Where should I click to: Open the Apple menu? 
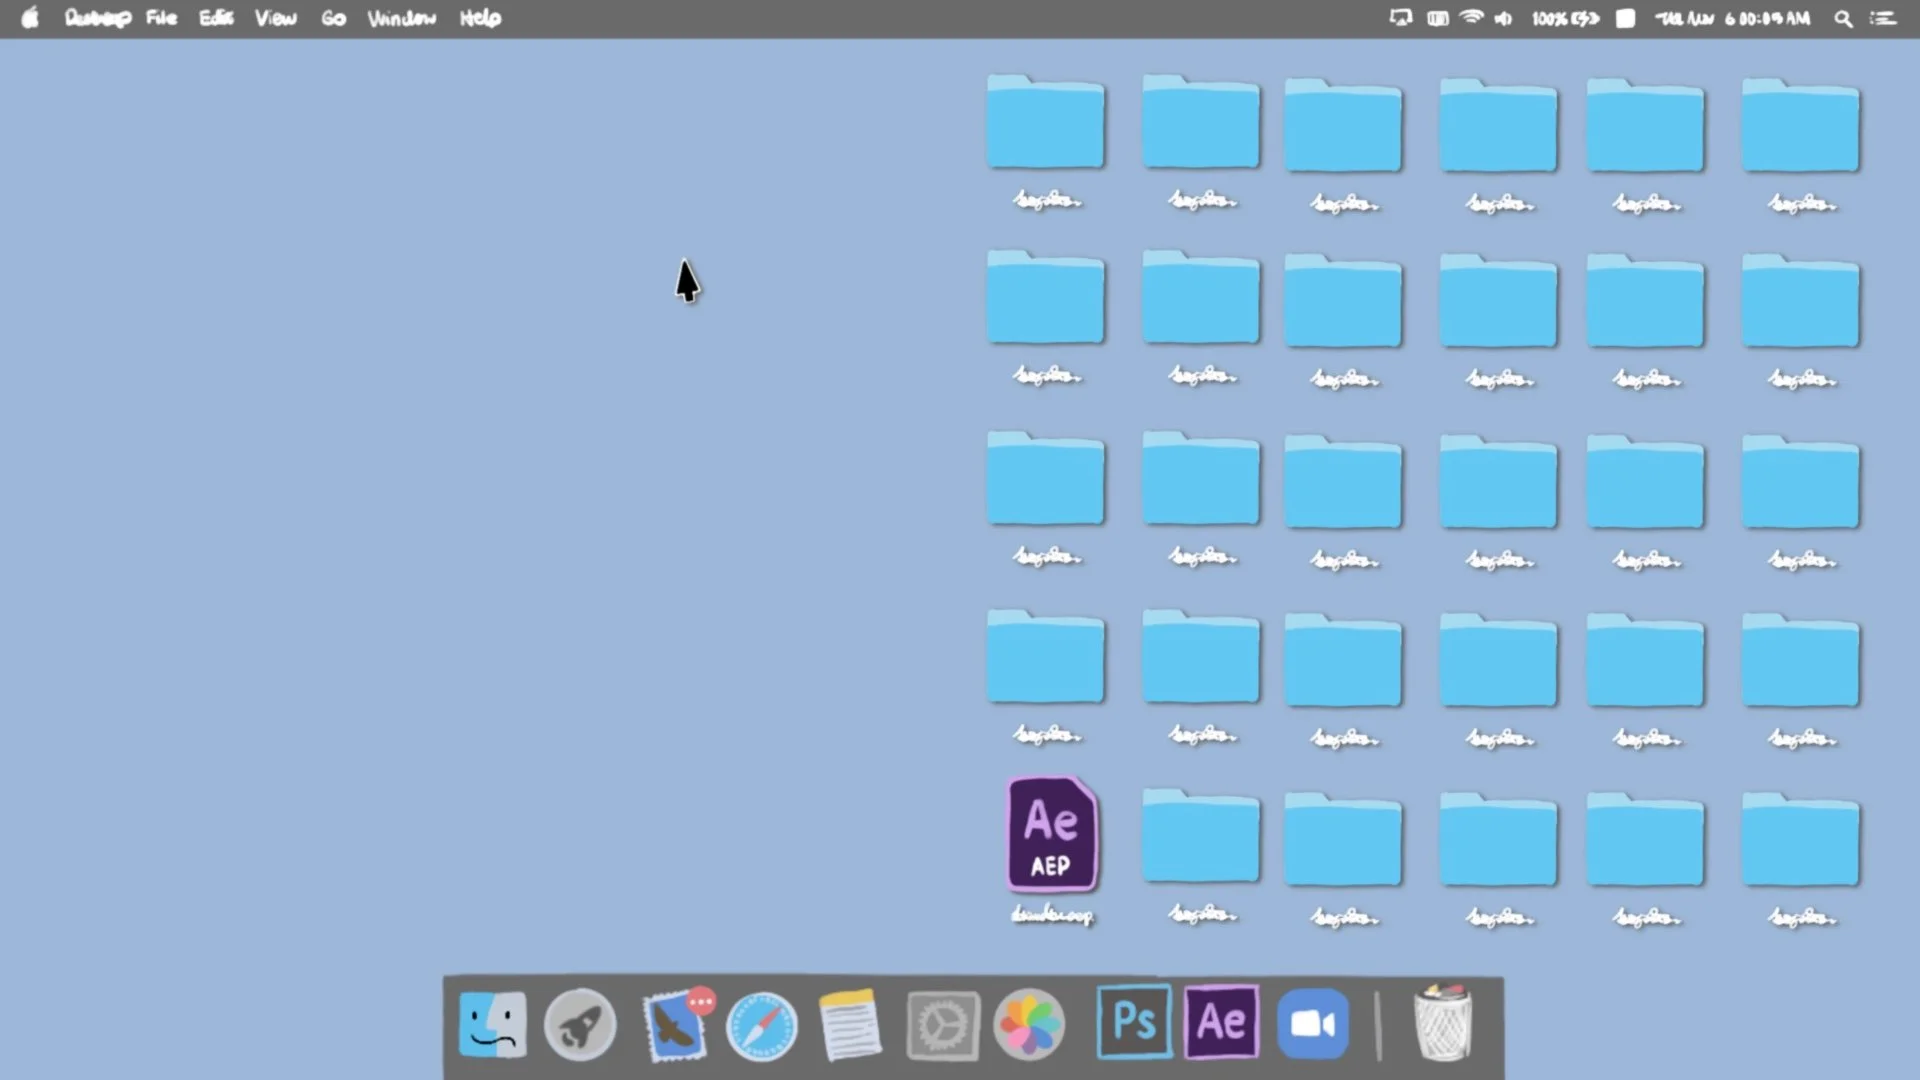point(30,18)
